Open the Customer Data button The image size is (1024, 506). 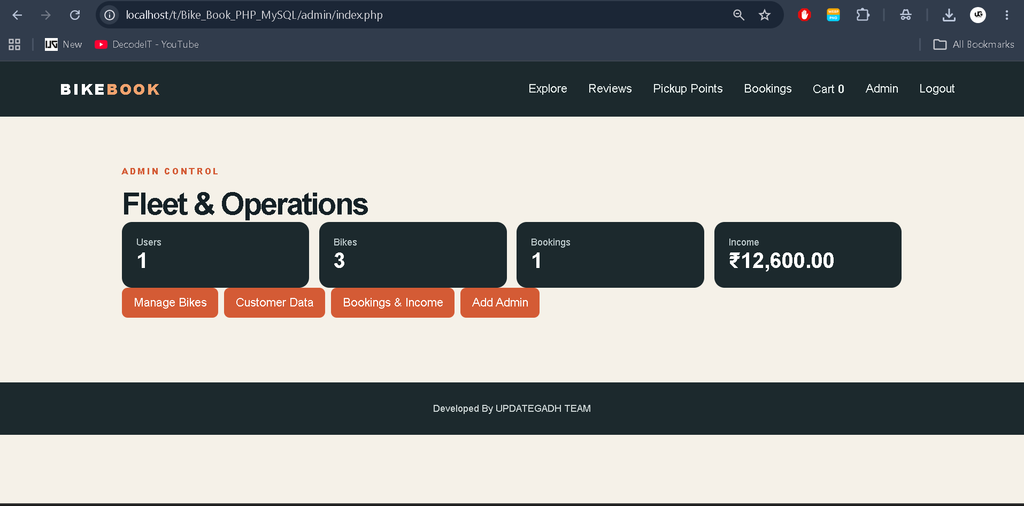tap(274, 303)
